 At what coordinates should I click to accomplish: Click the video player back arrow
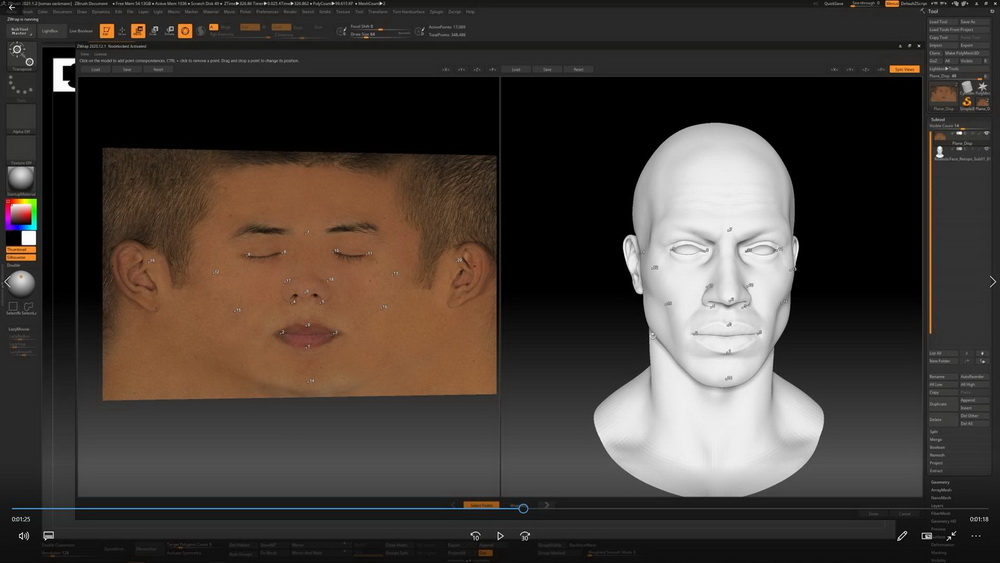(x=11, y=7)
